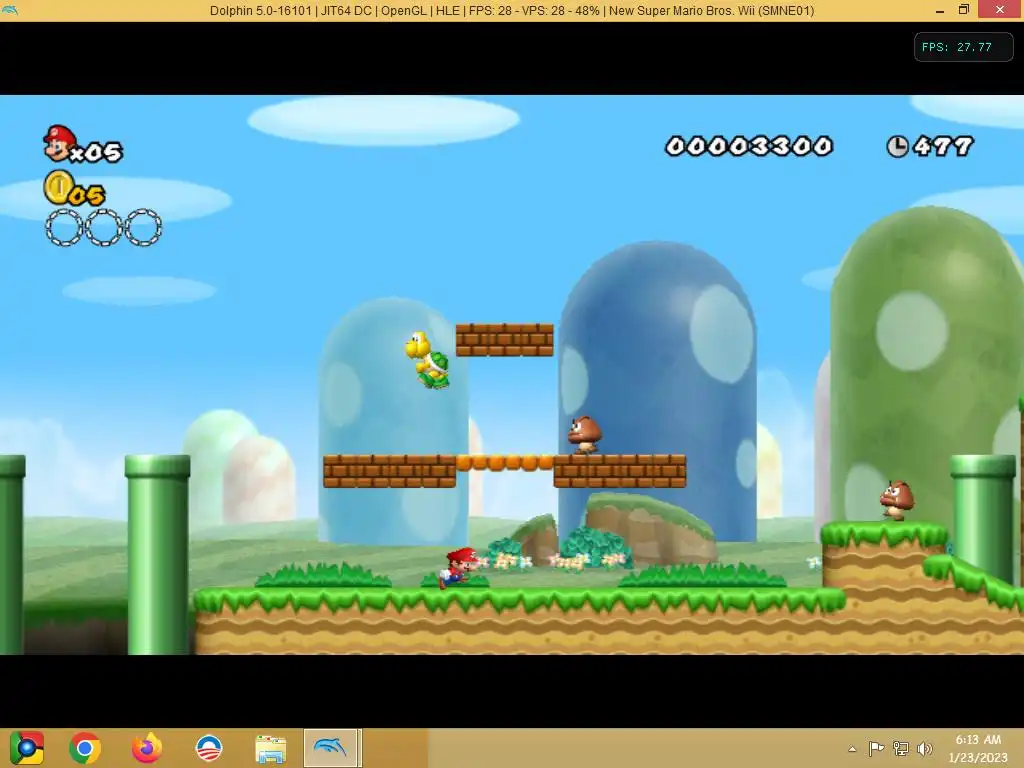Open the network status tray icon

(901, 748)
